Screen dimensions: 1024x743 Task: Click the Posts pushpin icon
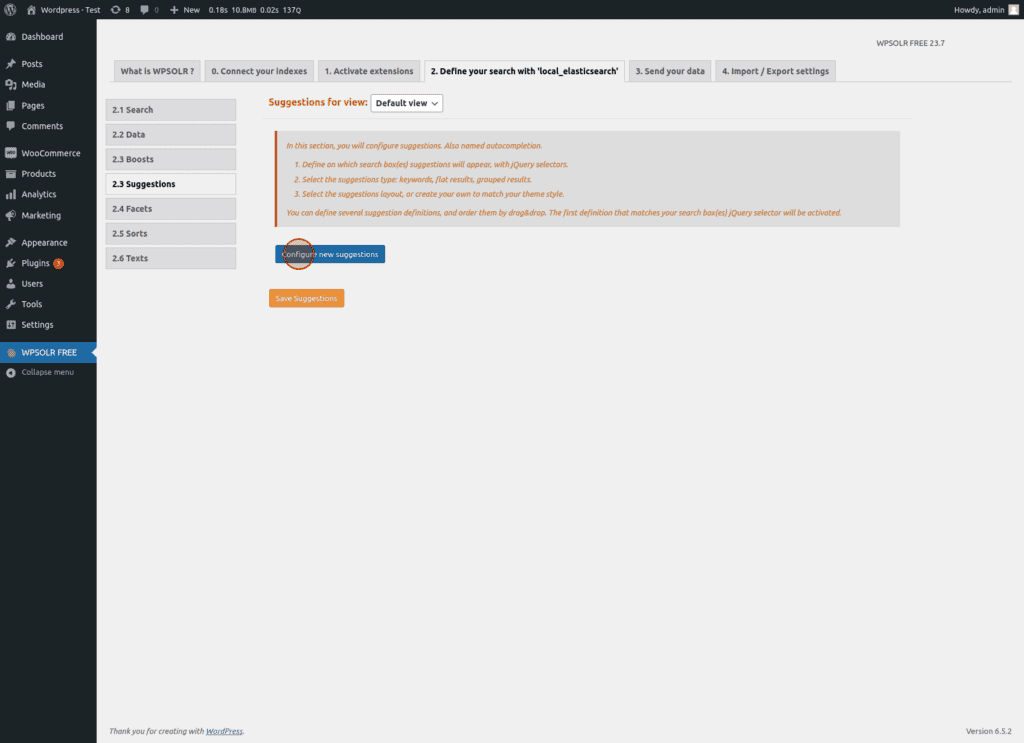click(10, 64)
